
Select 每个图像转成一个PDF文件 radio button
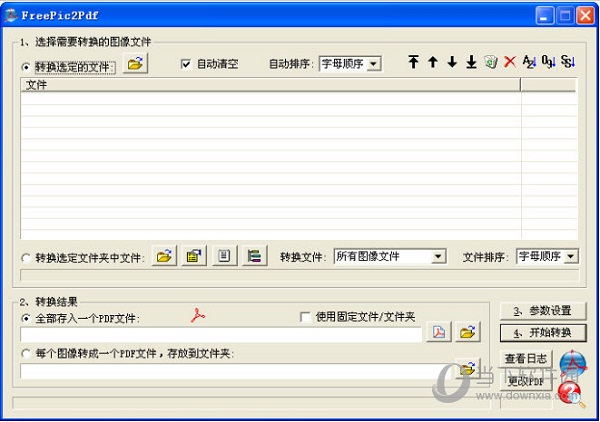(x=26, y=353)
